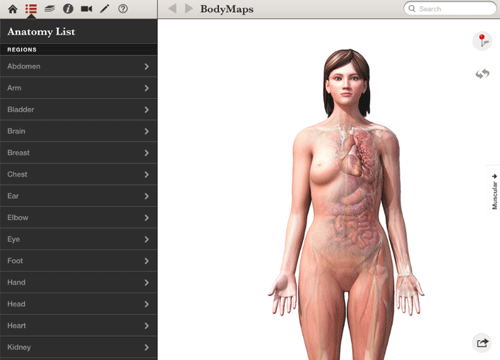The image size is (500, 360).
Task: Open the Arm region
Action: click(x=79, y=88)
